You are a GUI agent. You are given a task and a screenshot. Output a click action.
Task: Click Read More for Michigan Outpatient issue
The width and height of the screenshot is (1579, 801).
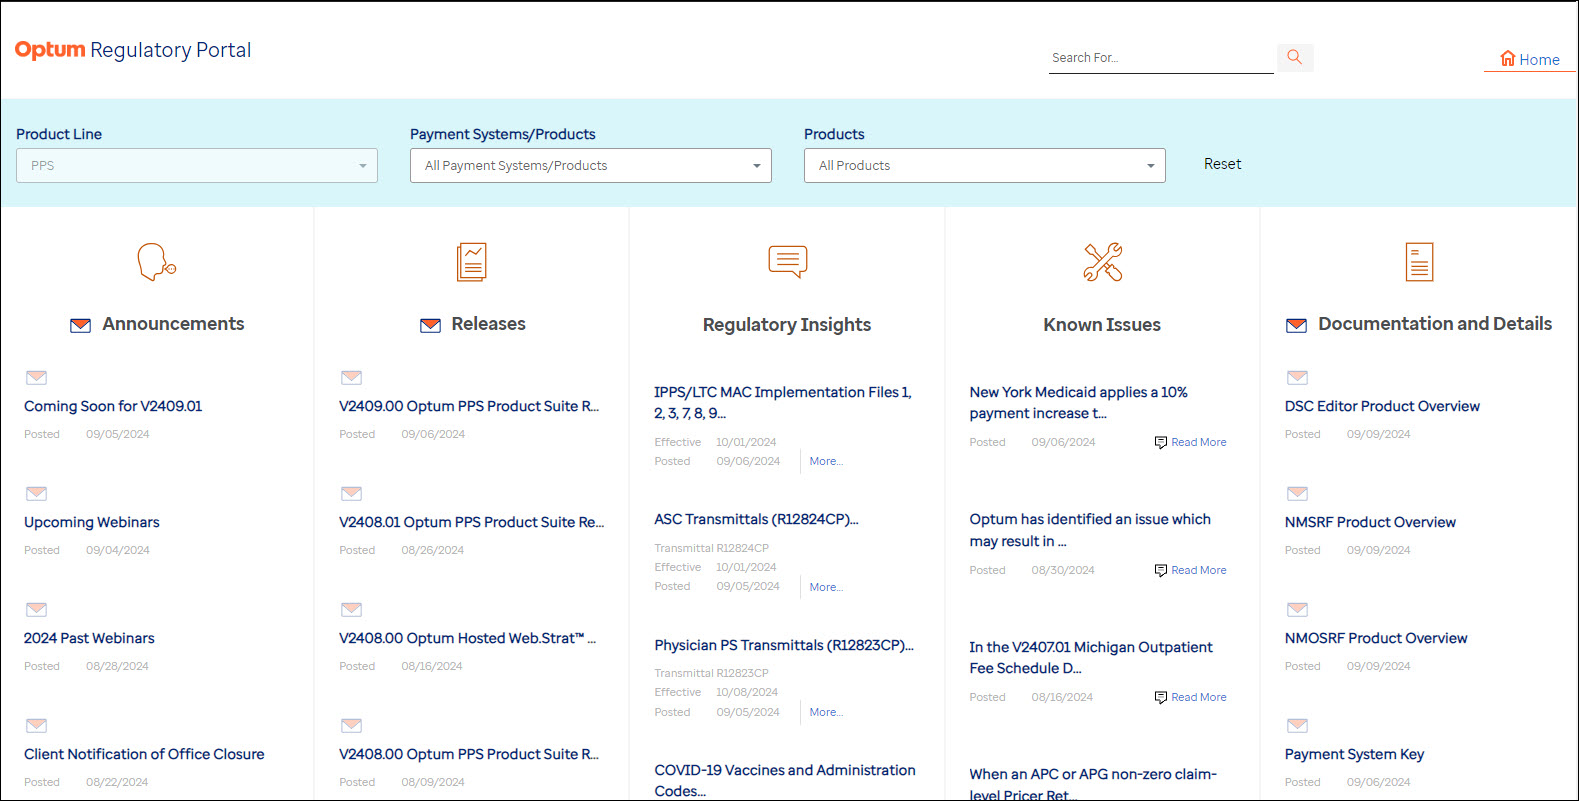(x=1199, y=697)
